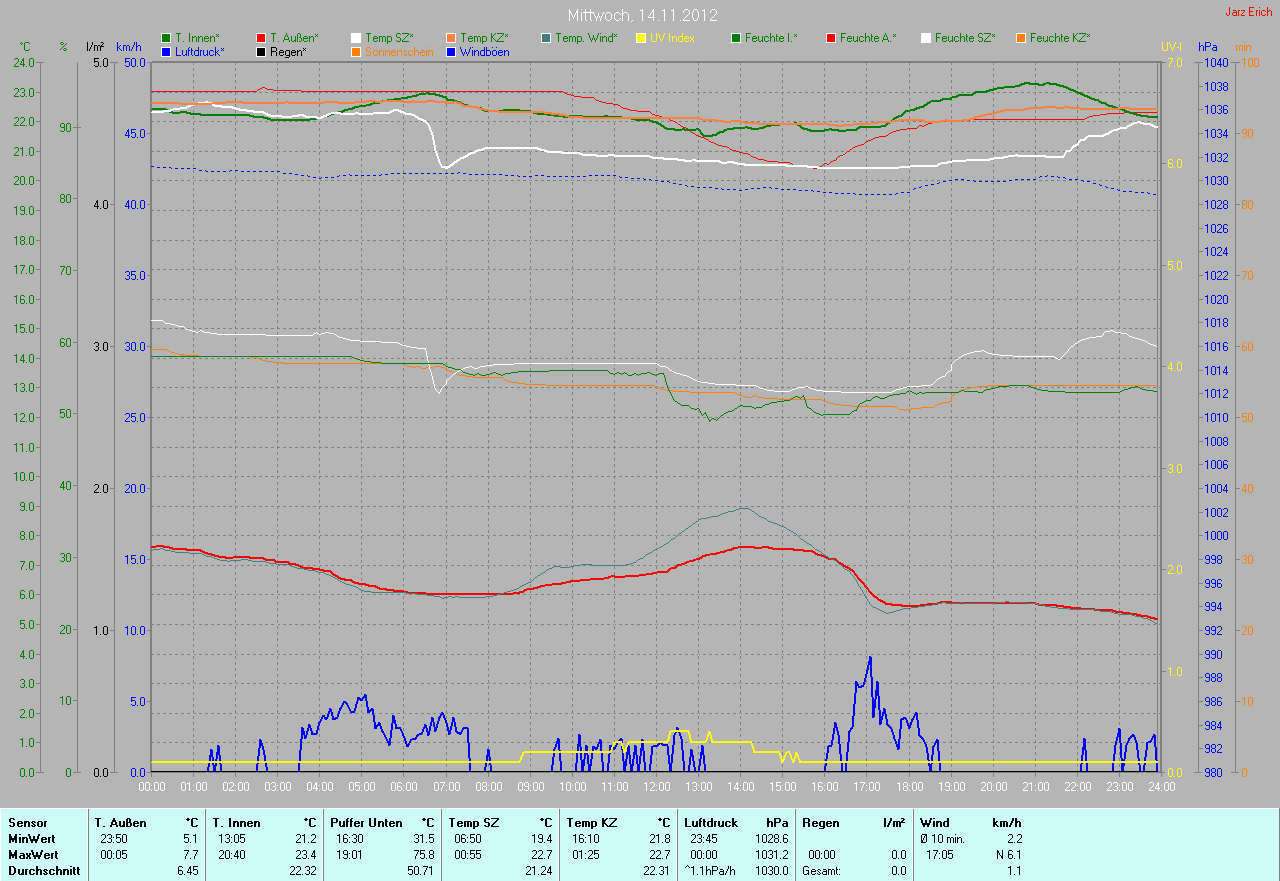Click the white Feuchte SZ legend swatch
Image resolution: width=1280 pixels, height=881 pixels.
pos(926,38)
